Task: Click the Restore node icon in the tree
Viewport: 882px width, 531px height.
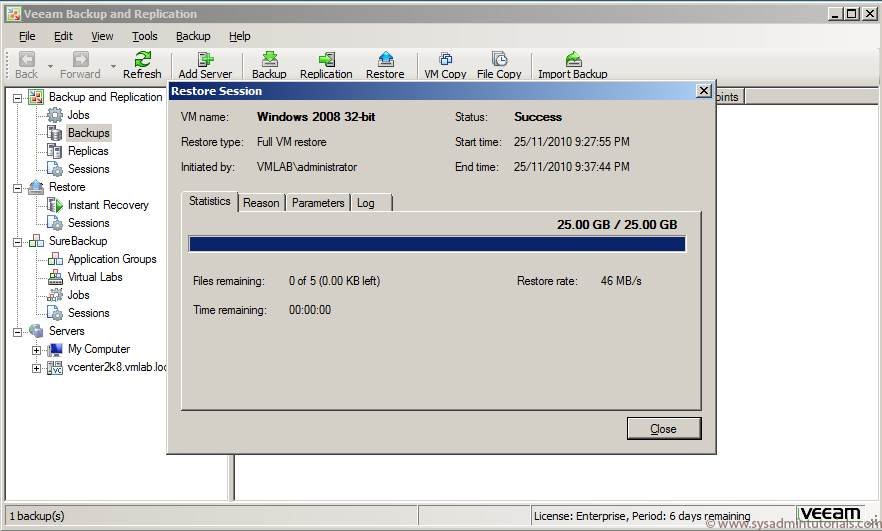Action: [x=36, y=187]
